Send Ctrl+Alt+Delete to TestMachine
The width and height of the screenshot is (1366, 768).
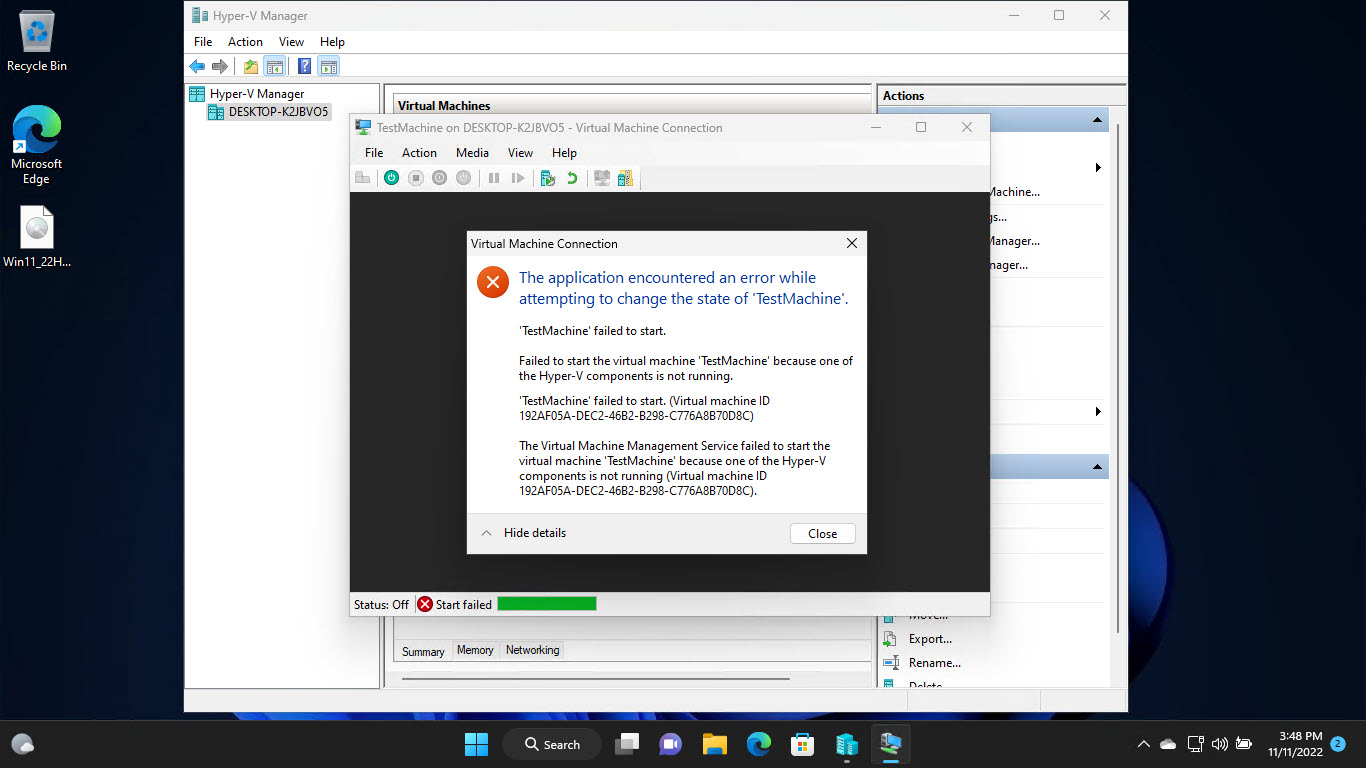(363, 177)
